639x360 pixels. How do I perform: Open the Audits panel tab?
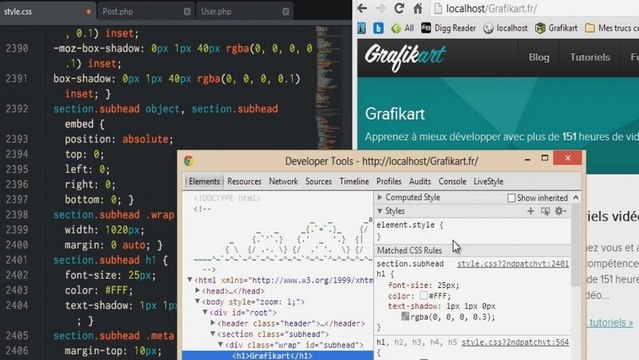pos(420,181)
